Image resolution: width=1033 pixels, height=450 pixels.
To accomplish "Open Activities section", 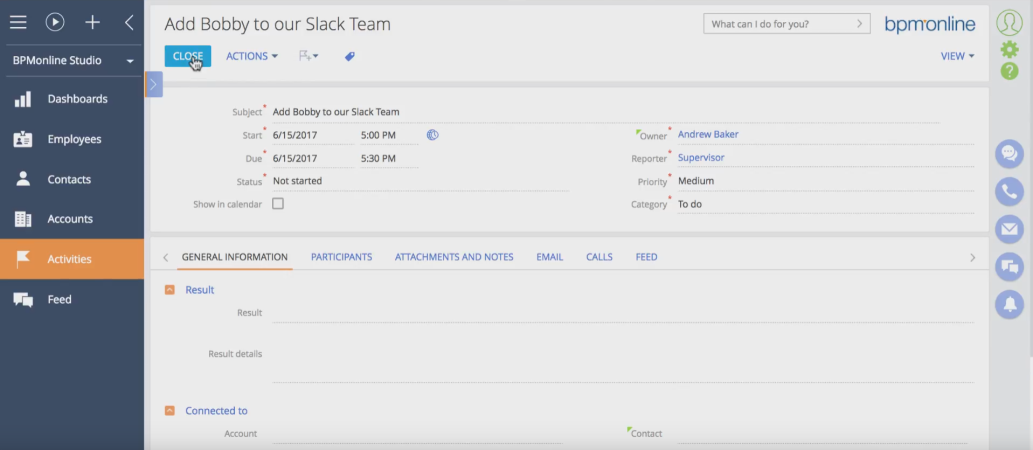I will [72, 259].
